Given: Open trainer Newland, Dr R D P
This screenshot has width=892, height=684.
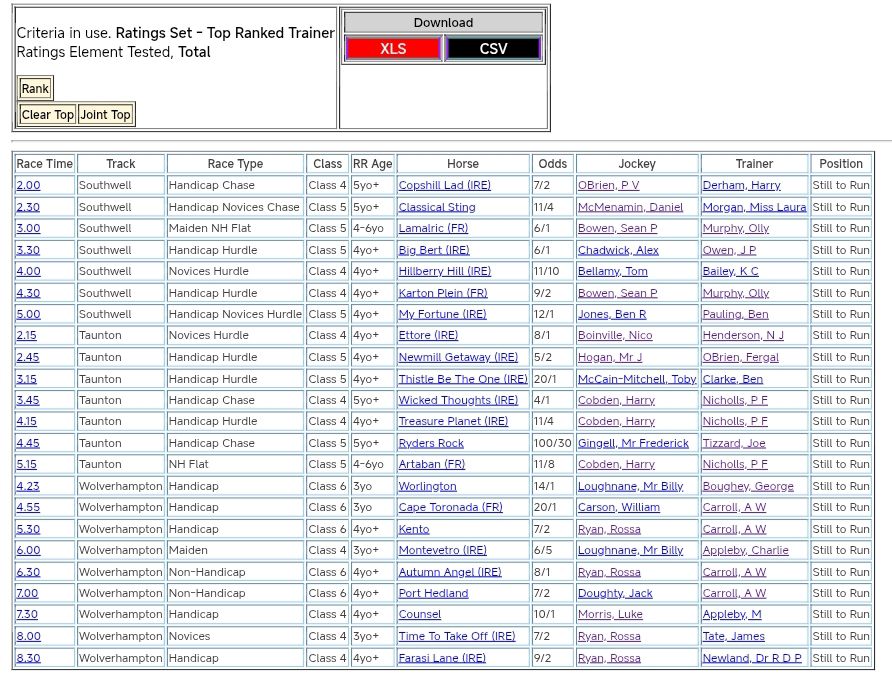Looking at the screenshot, I should [754, 658].
